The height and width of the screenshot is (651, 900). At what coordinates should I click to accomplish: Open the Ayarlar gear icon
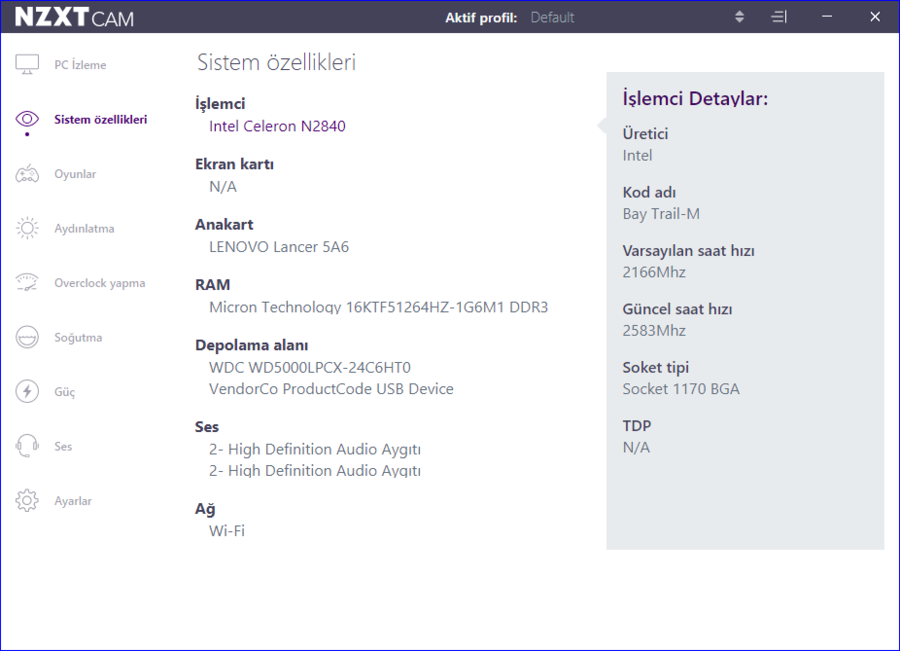point(27,501)
